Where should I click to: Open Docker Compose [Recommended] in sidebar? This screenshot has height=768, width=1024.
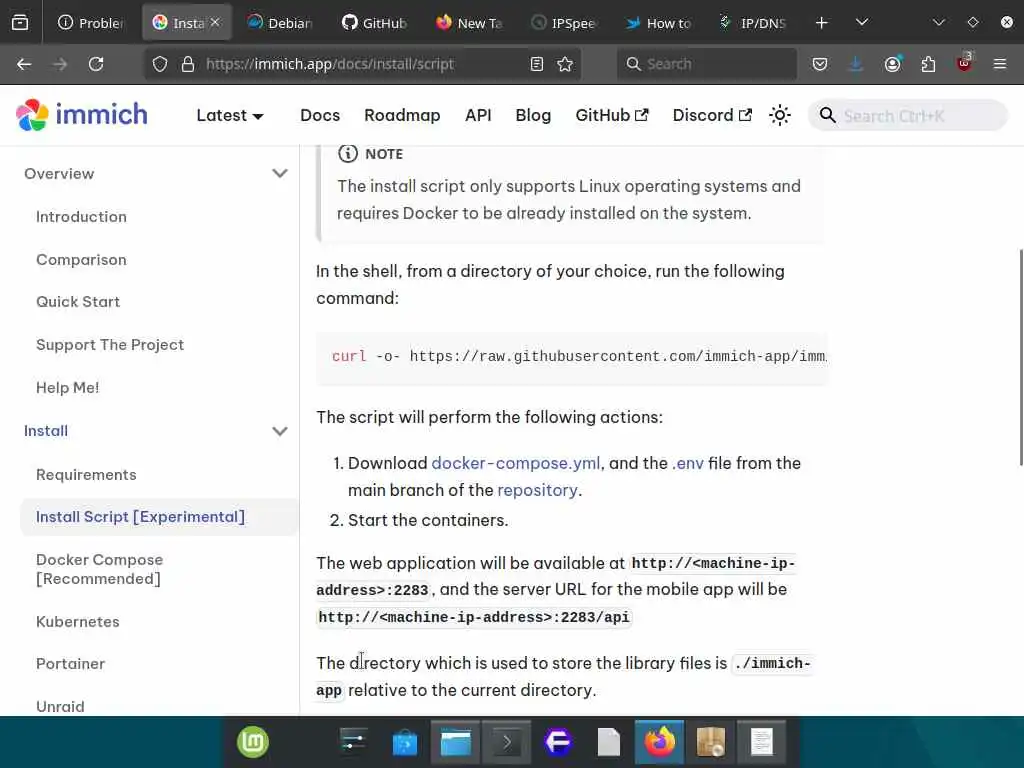click(99, 569)
